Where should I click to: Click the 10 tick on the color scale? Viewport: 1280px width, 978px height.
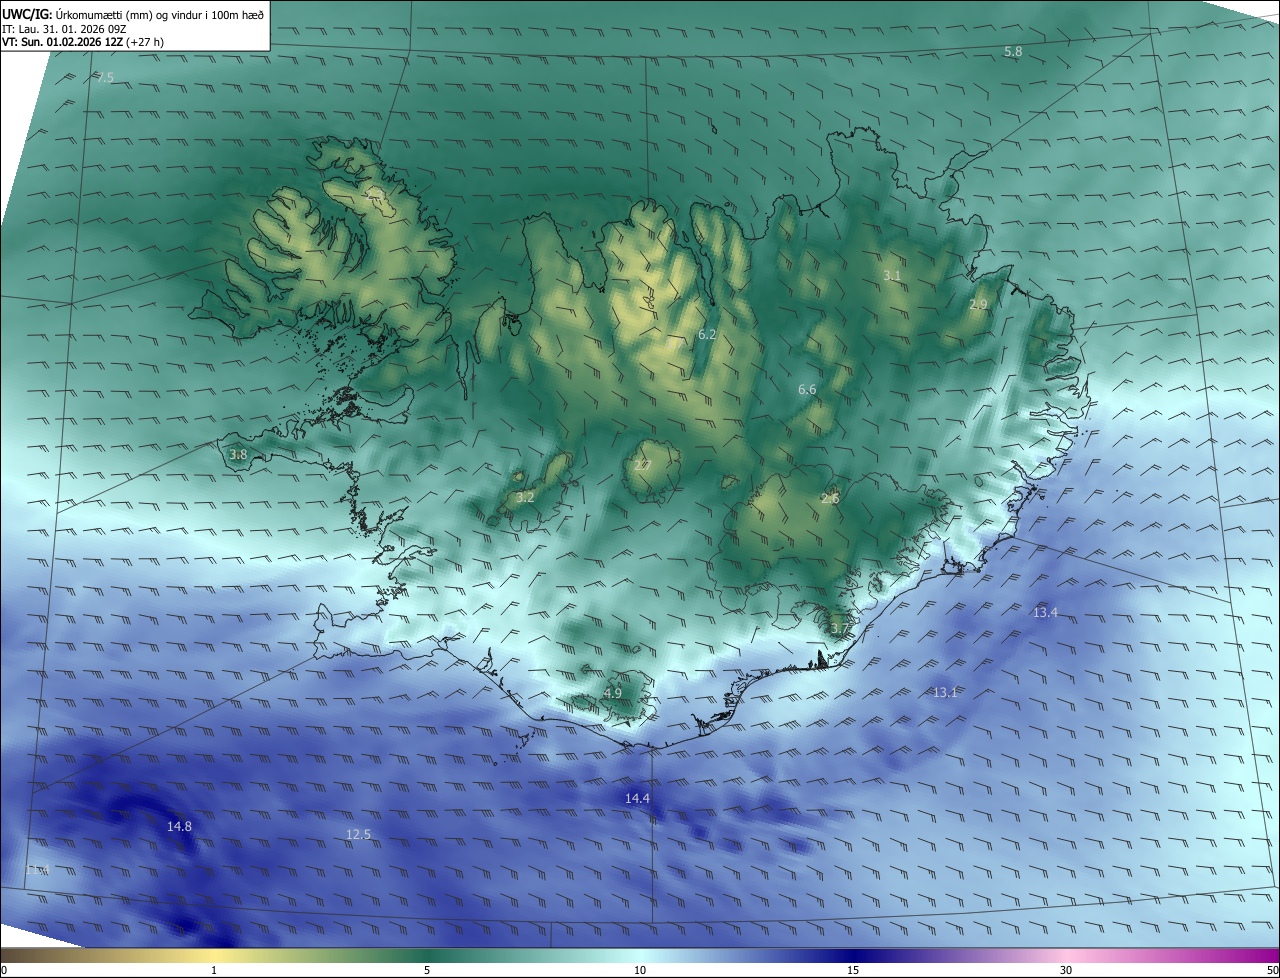pyautogui.click(x=640, y=970)
